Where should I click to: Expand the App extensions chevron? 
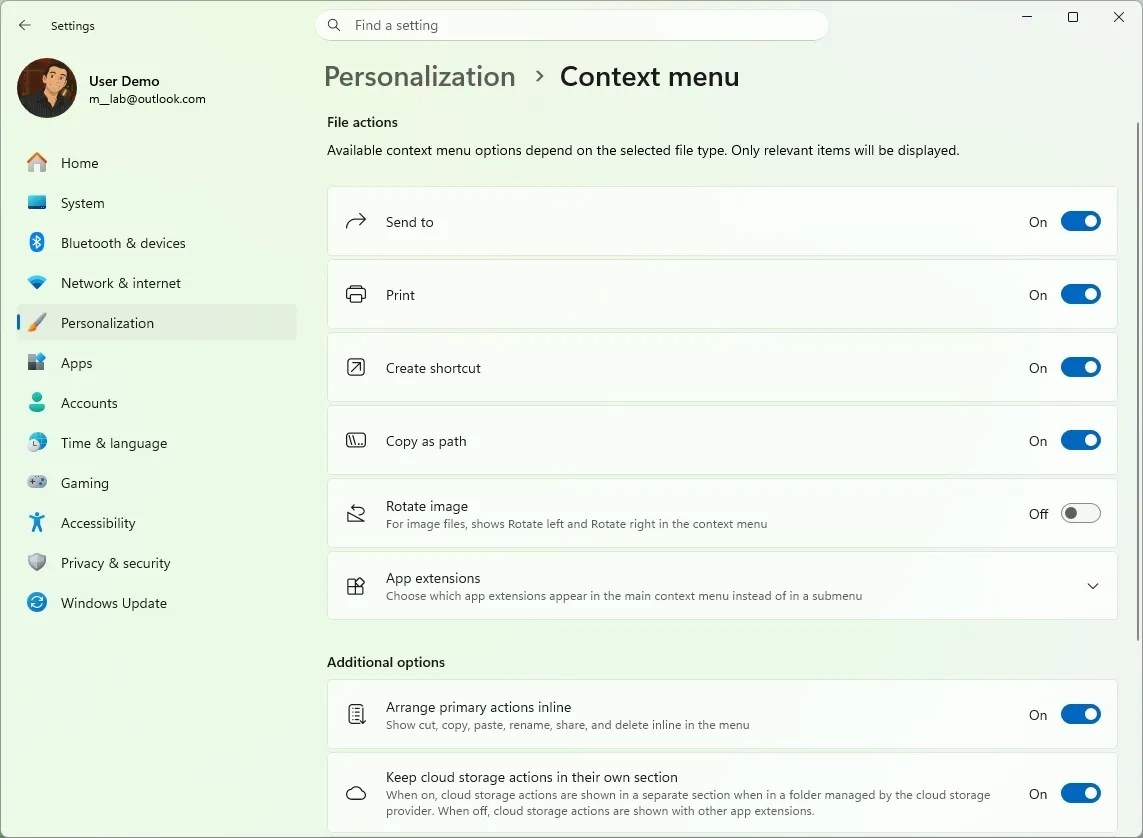(1093, 587)
